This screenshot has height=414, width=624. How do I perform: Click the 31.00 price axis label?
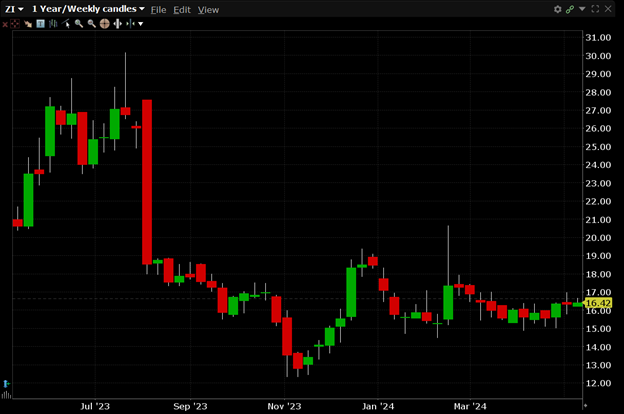tap(598, 37)
